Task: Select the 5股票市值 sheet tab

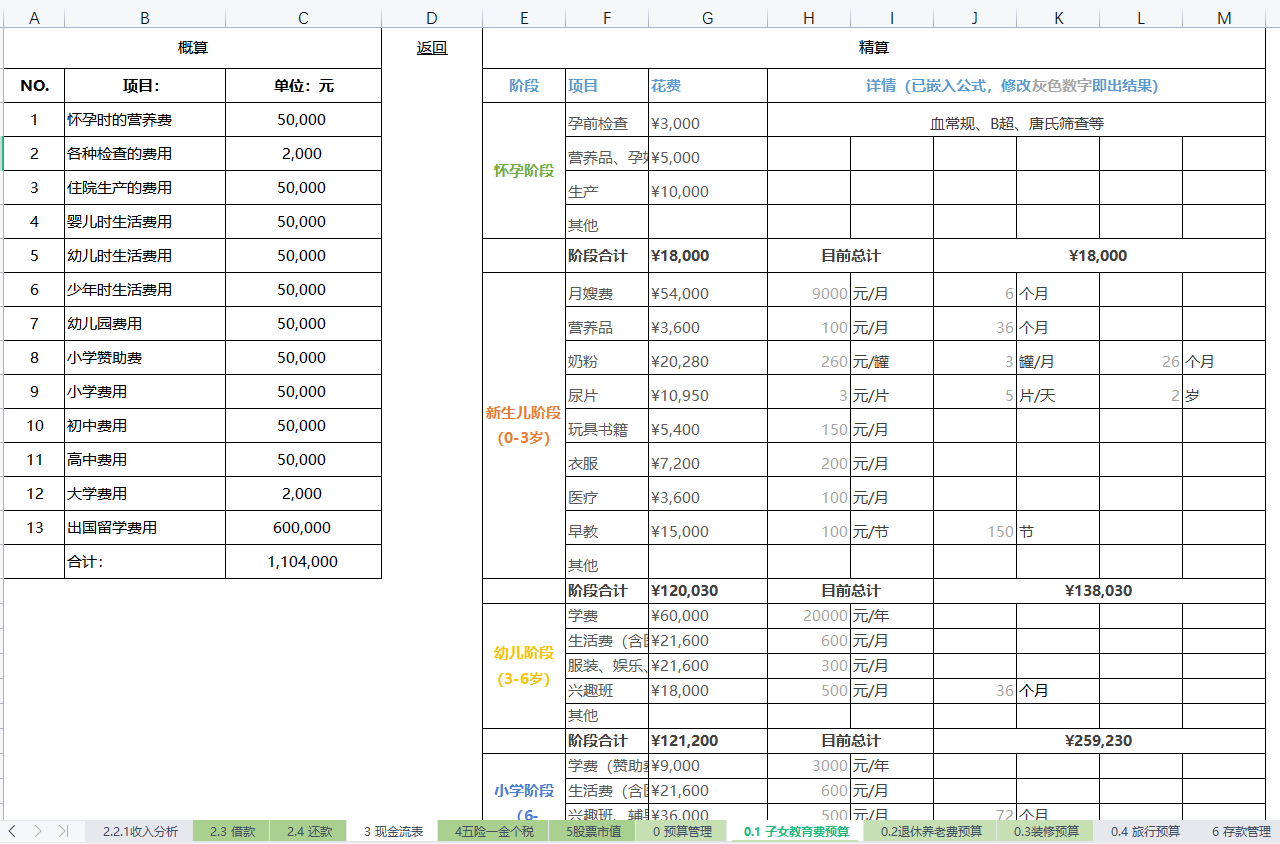Action: tap(593, 831)
